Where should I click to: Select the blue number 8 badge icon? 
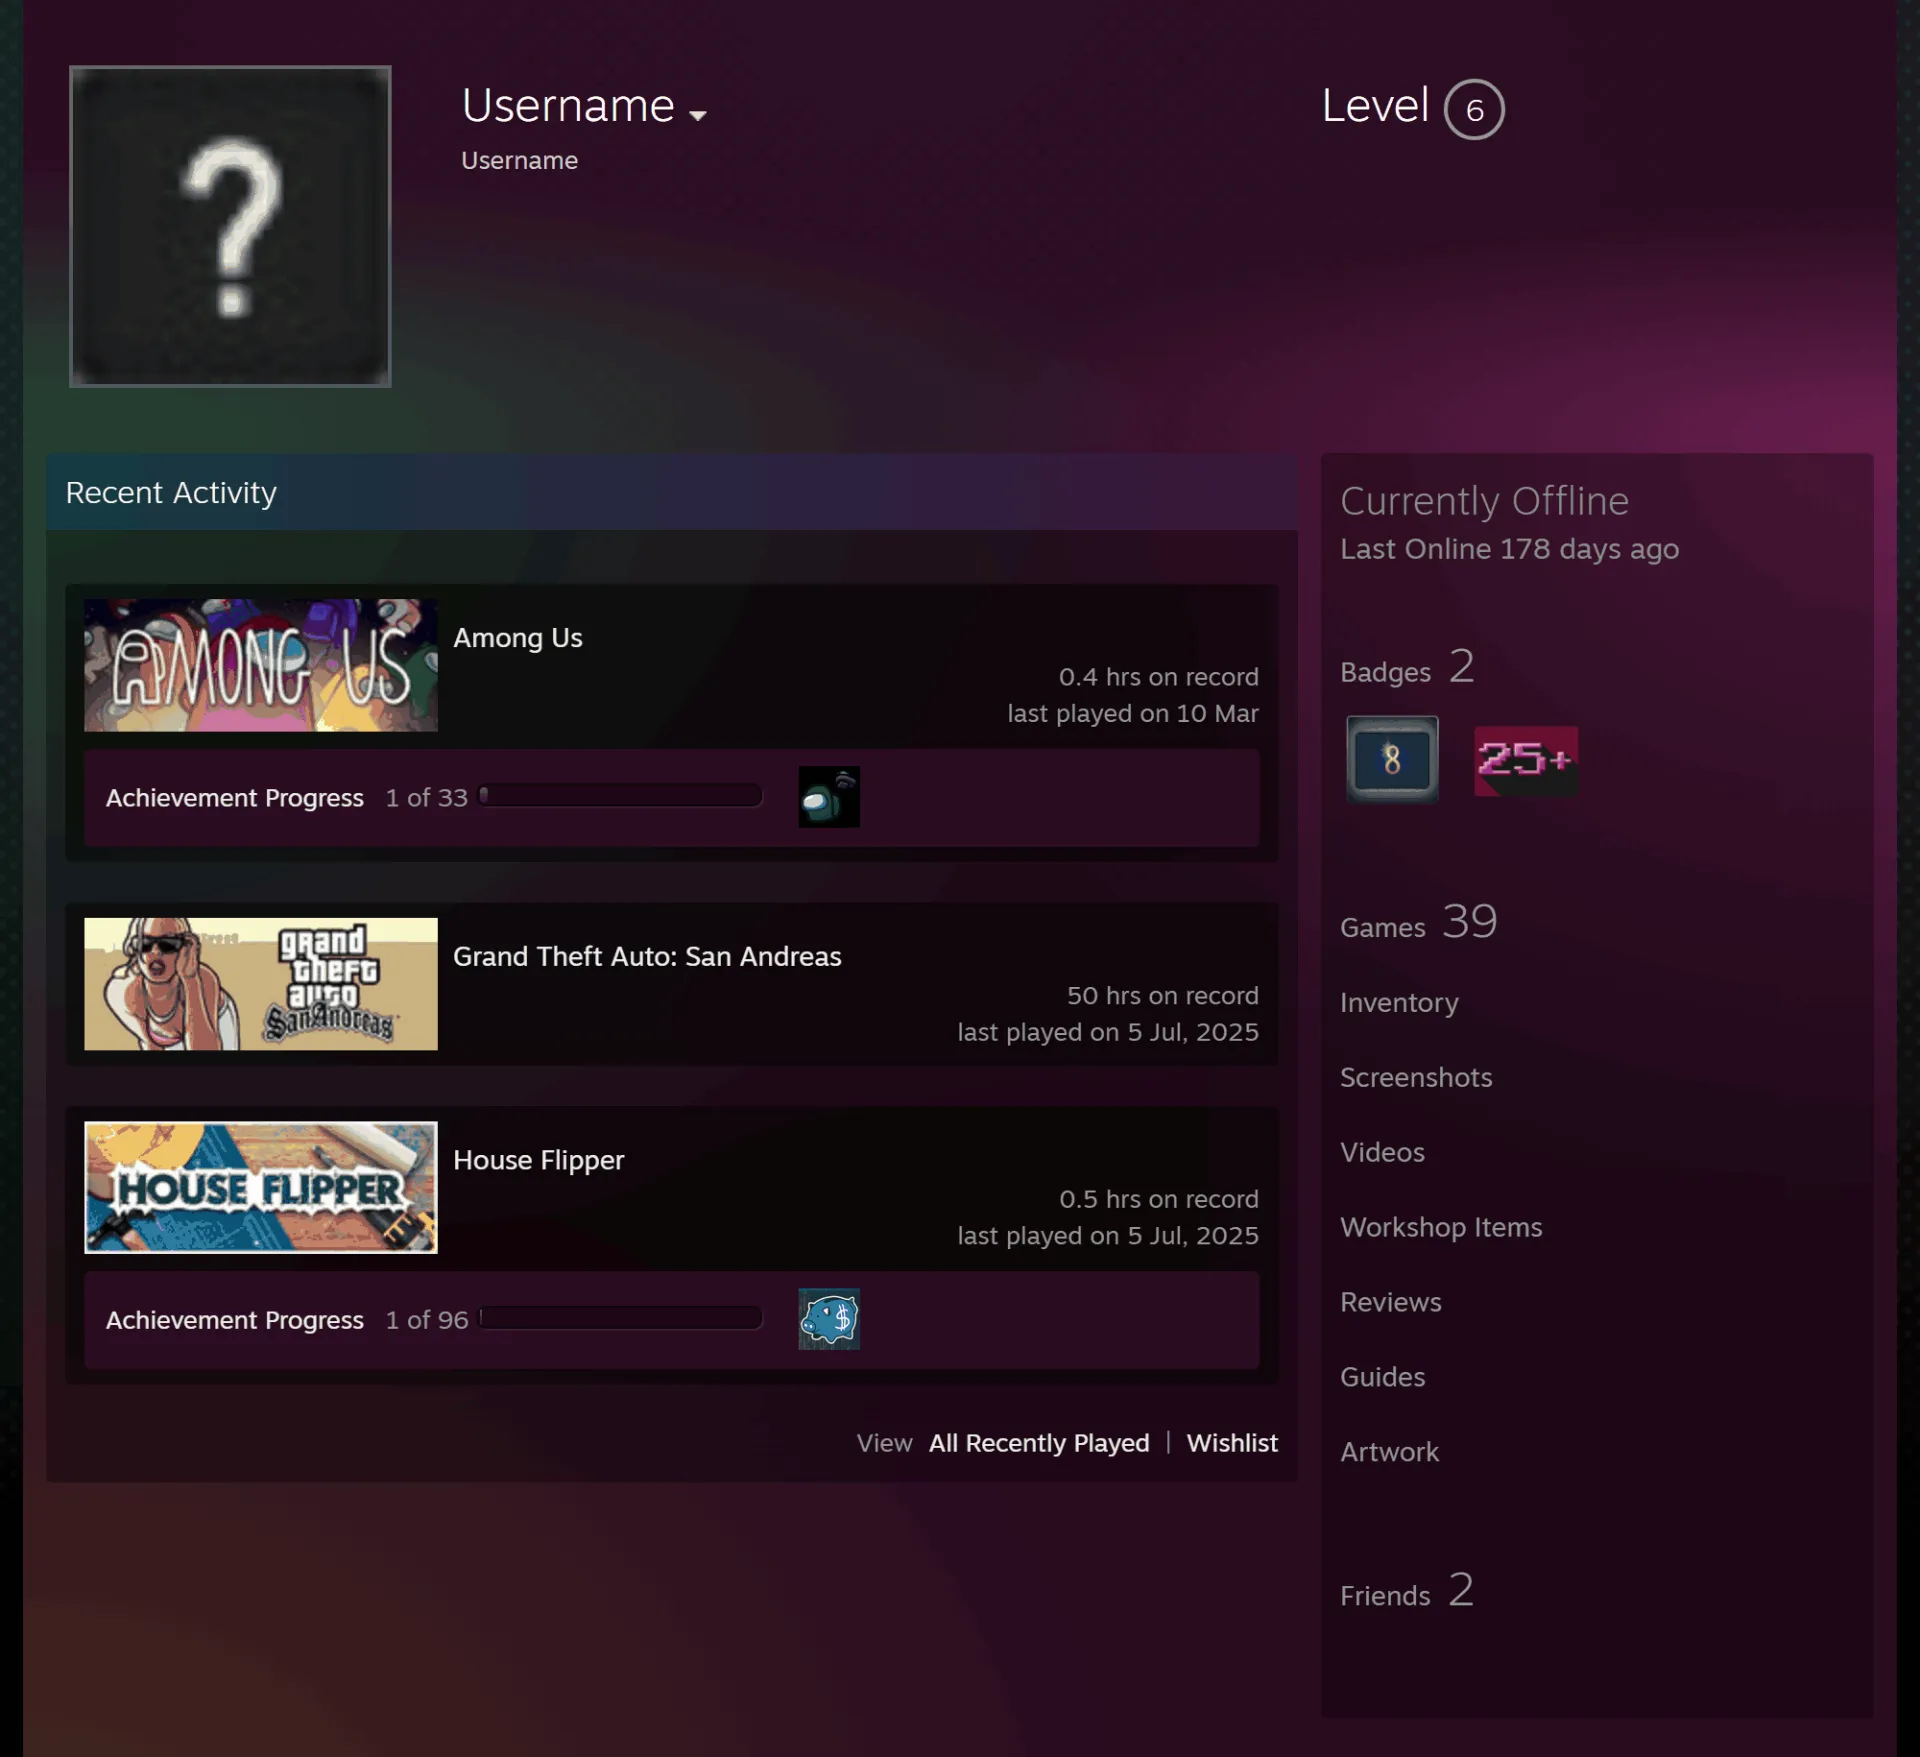pyautogui.click(x=1392, y=760)
